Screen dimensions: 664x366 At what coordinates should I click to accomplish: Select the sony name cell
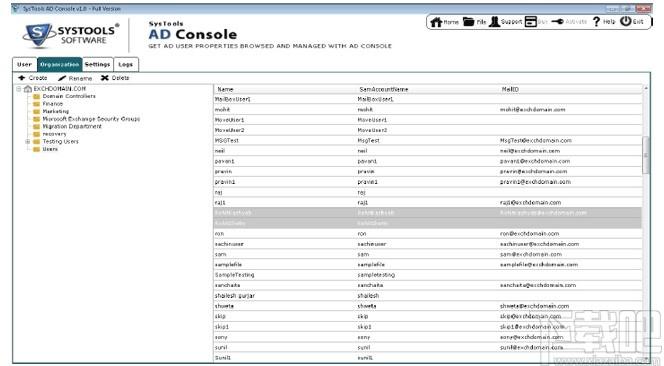[x=221, y=337]
